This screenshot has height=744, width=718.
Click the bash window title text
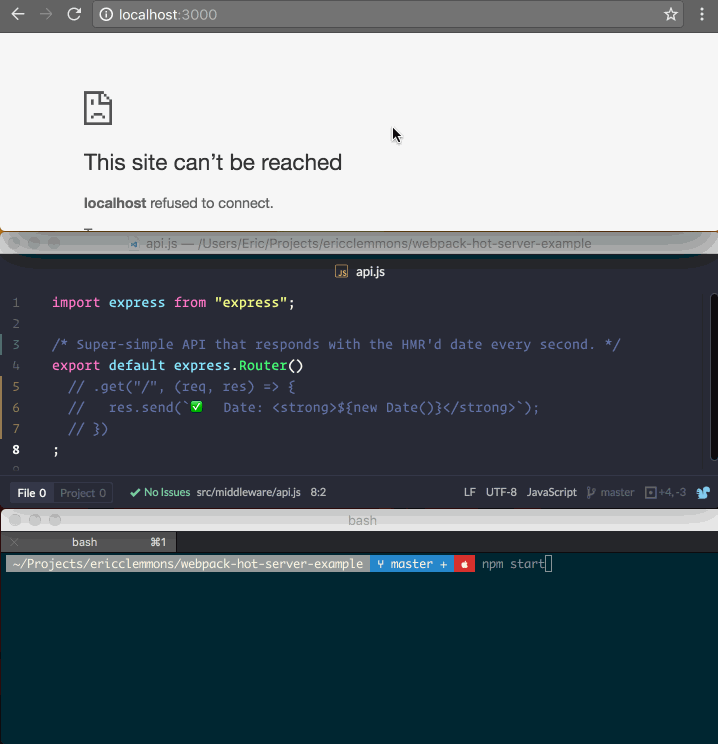click(x=363, y=521)
